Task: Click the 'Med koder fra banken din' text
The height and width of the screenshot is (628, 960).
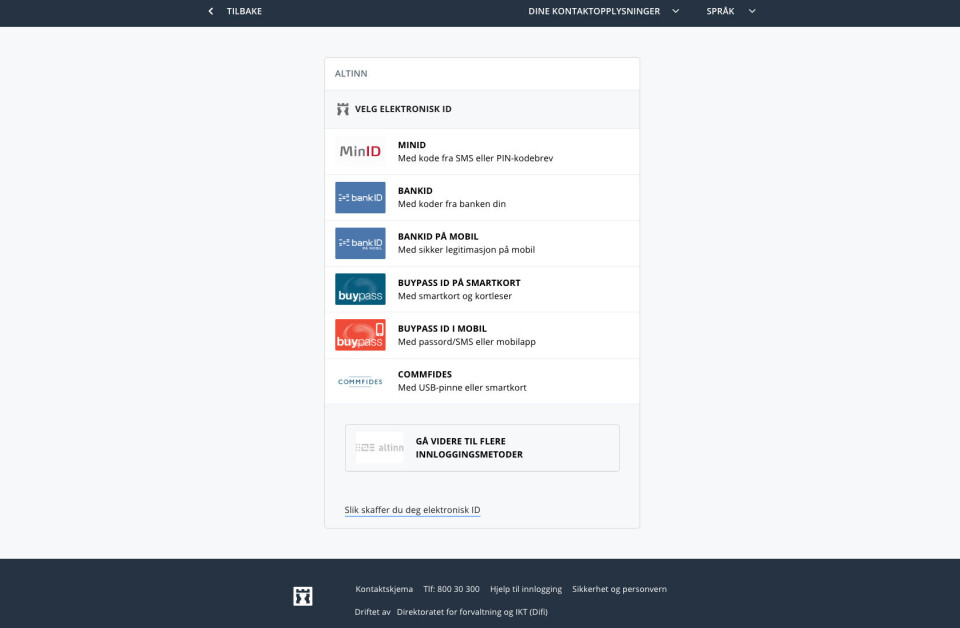Action: click(x=452, y=204)
